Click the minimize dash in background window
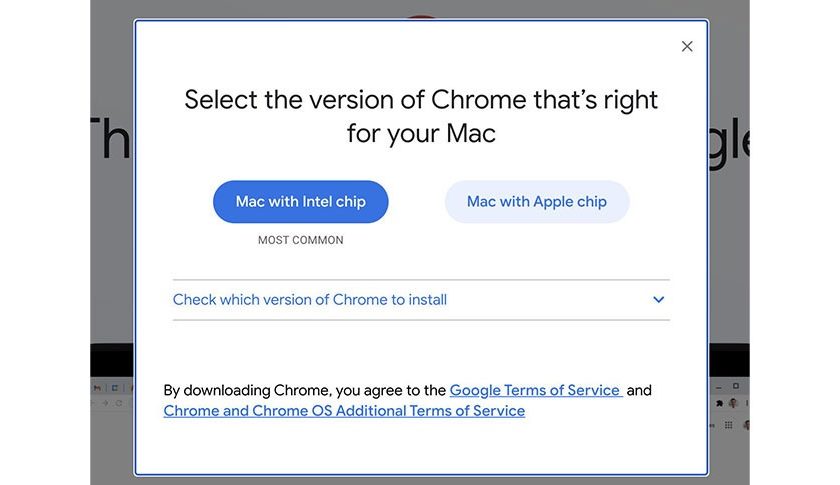 718,386
